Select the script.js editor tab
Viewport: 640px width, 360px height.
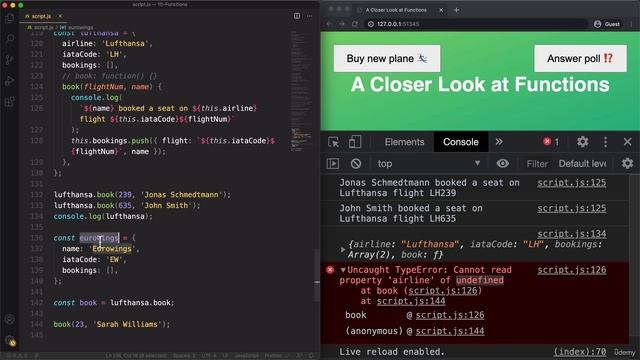pos(42,16)
